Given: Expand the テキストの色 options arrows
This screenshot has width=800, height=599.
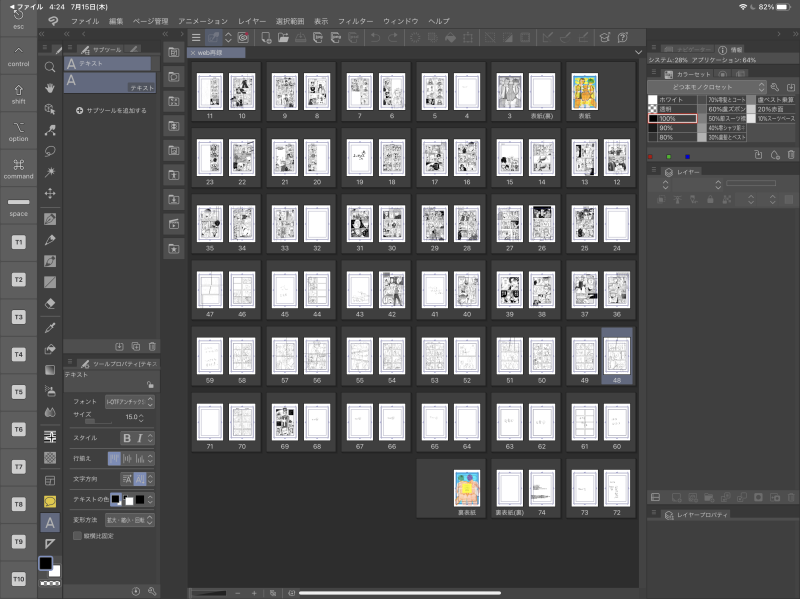Looking at the screenshot, I should (x=150, y=500).
